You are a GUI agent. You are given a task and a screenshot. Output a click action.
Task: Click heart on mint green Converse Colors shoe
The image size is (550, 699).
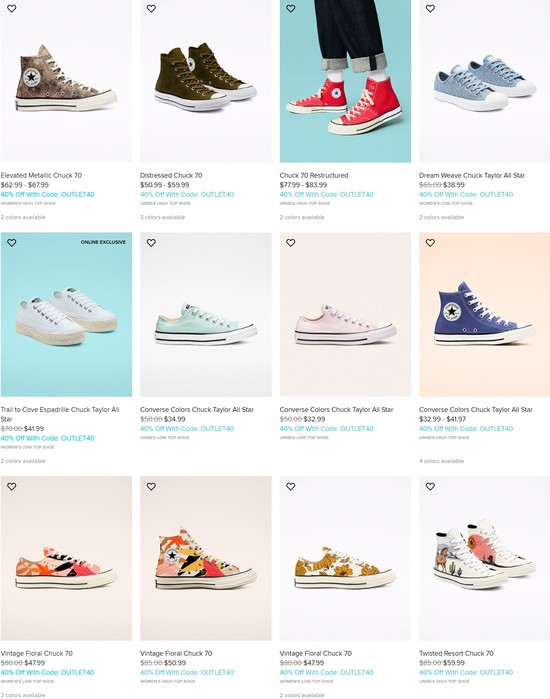click(151, 243)
